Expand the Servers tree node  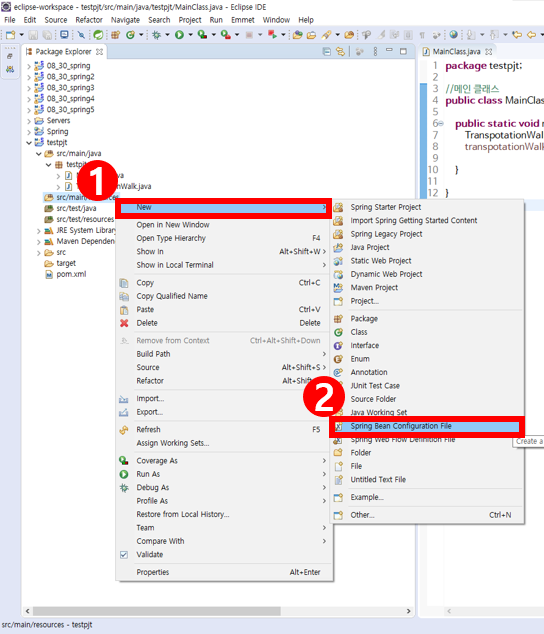29,121
